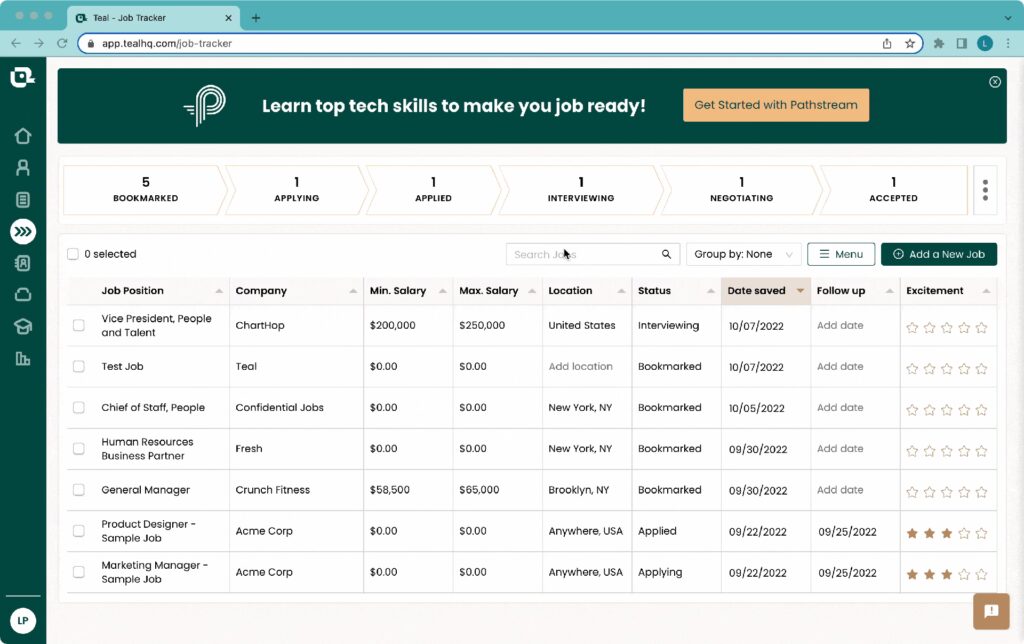Click the bar chart icon in sidebar
The width and height of the screenshot is (1024, 644).
22,358
